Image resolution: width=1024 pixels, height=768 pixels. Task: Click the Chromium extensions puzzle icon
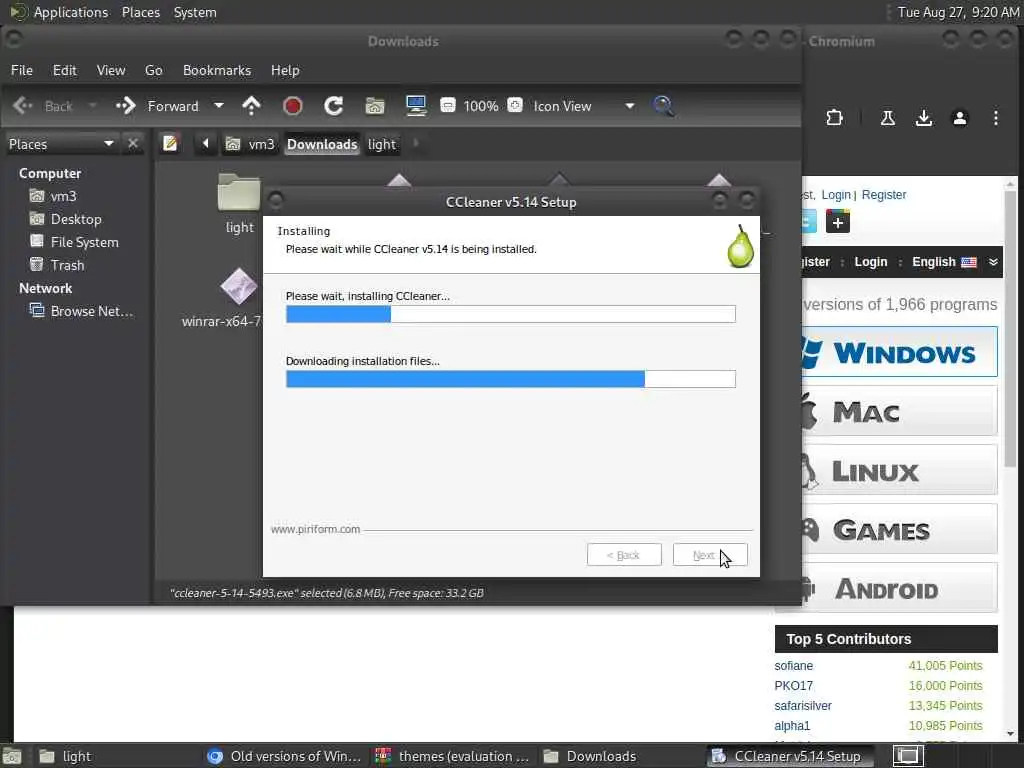coord(834,118)
